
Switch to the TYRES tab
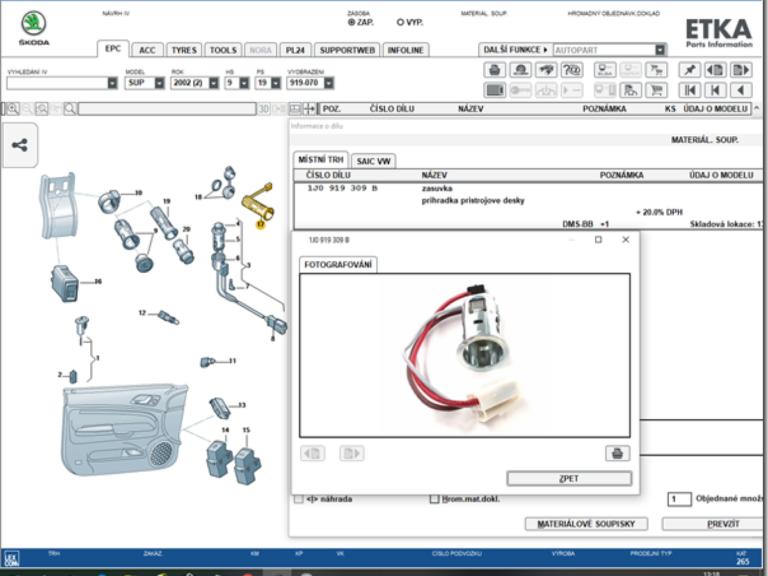(184, 50)
